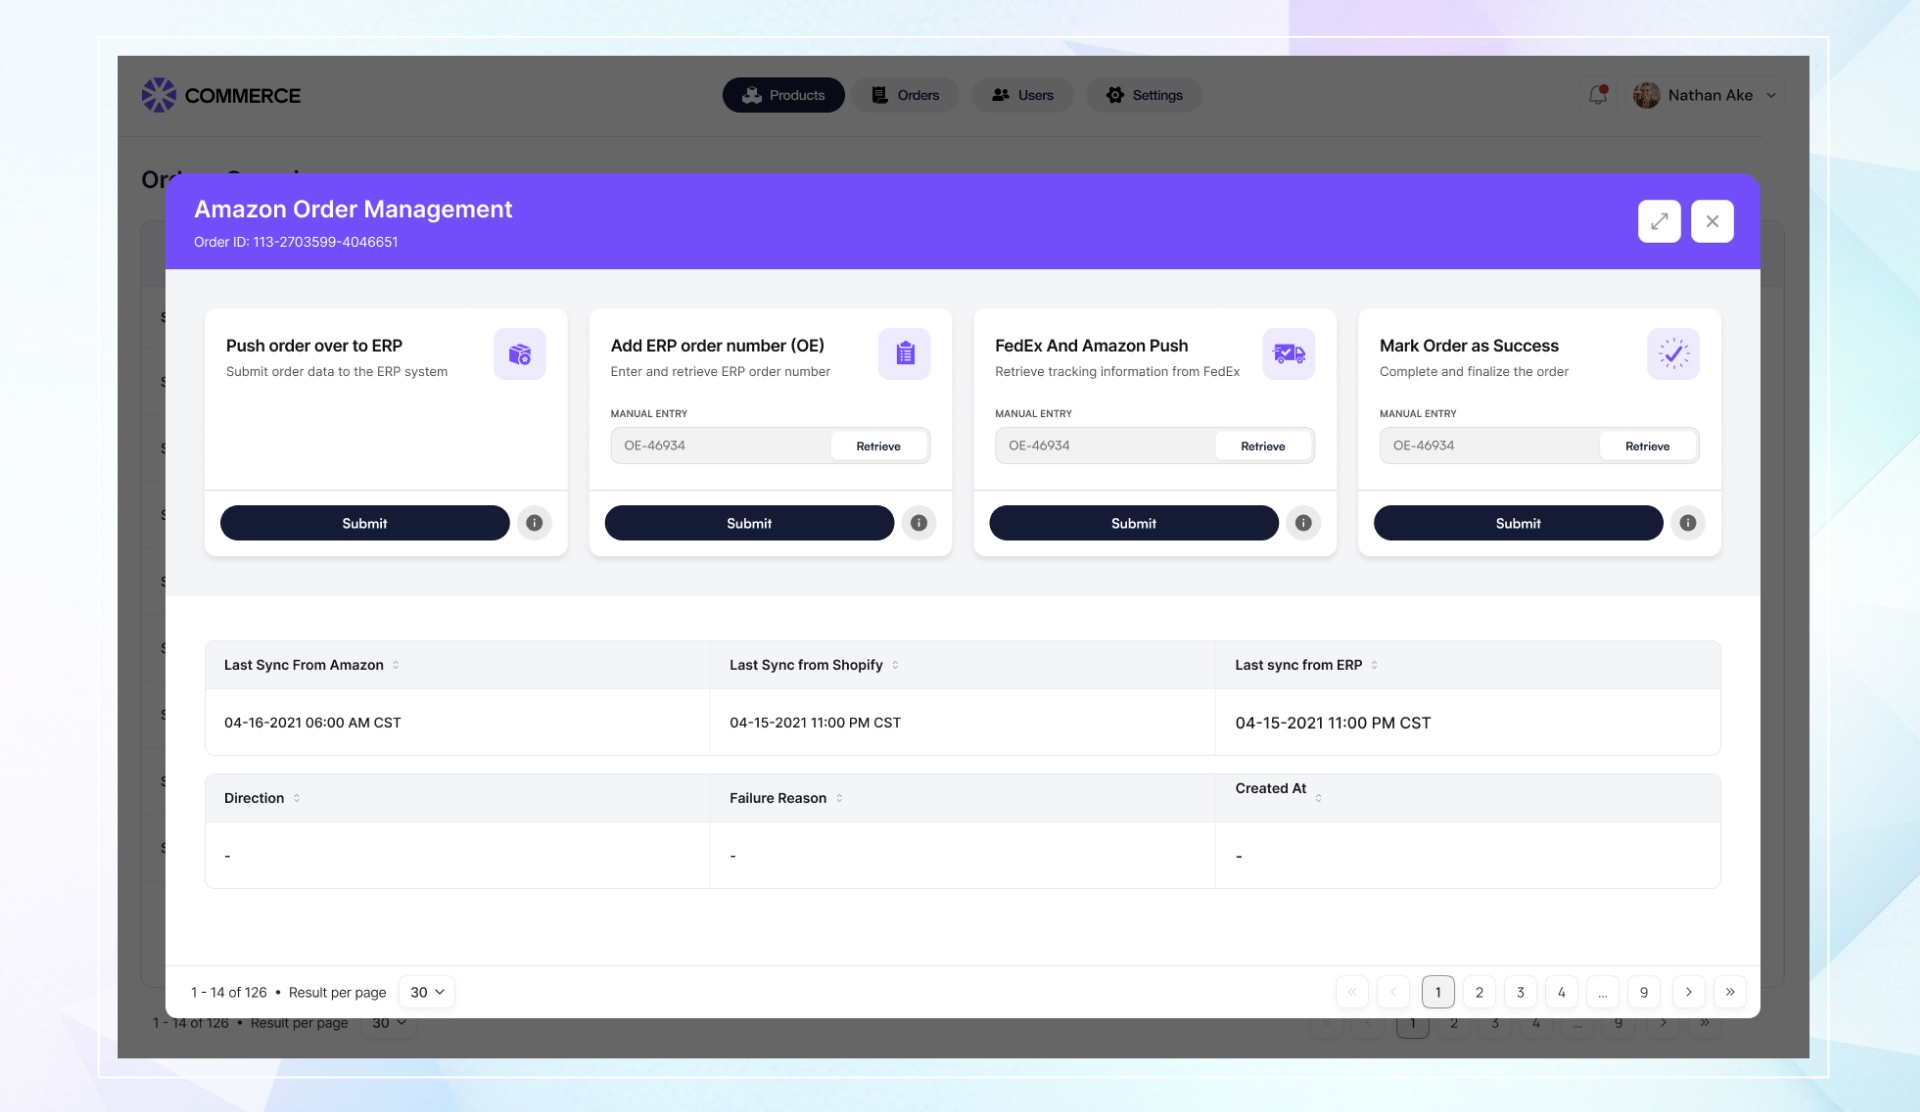The width and height of the screenshot is (1920, 1112).
Task: Submit the Push order over to ERP
Action: coord(364,523)
